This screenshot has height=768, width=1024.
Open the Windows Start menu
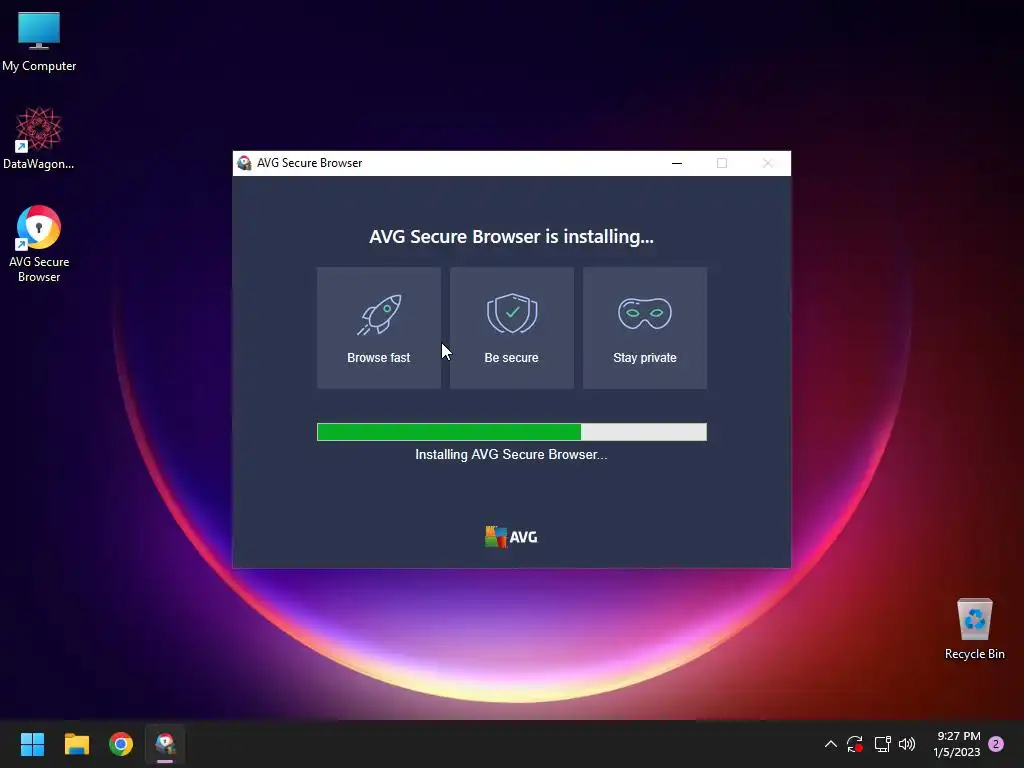tap(32, 744)
